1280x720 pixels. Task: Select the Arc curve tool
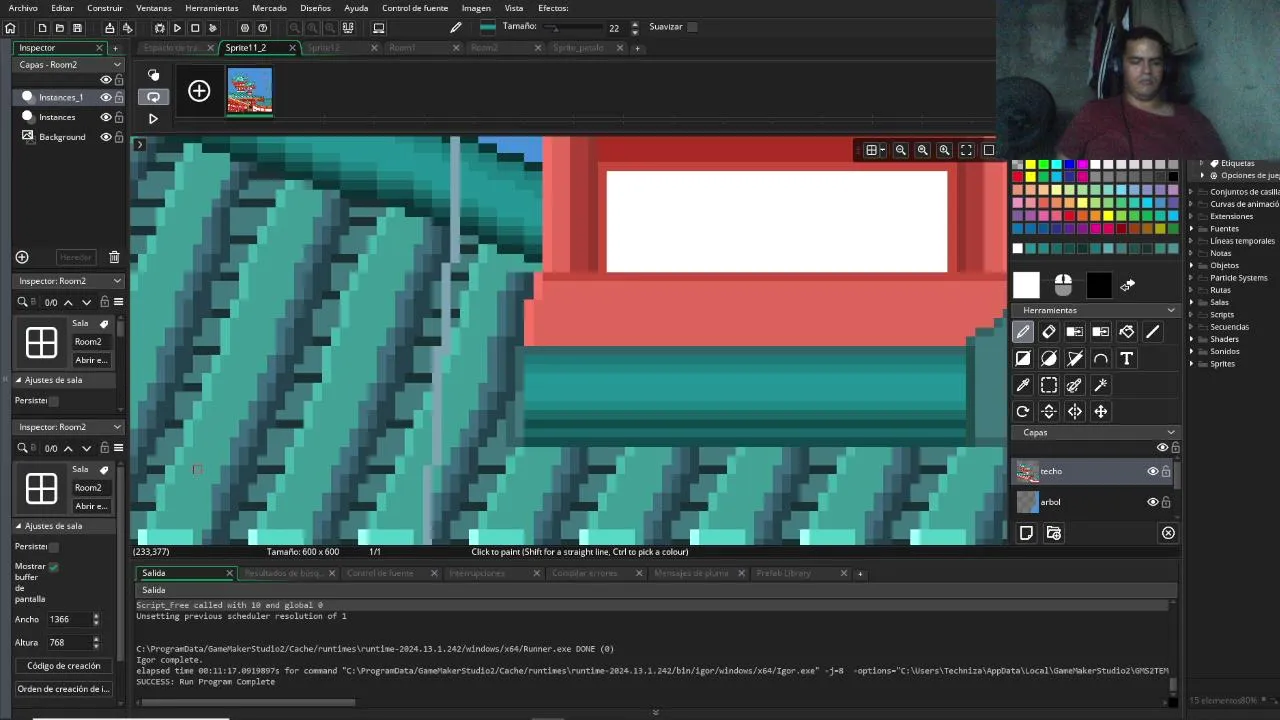pyautogui.click(x=1100, y=358)
